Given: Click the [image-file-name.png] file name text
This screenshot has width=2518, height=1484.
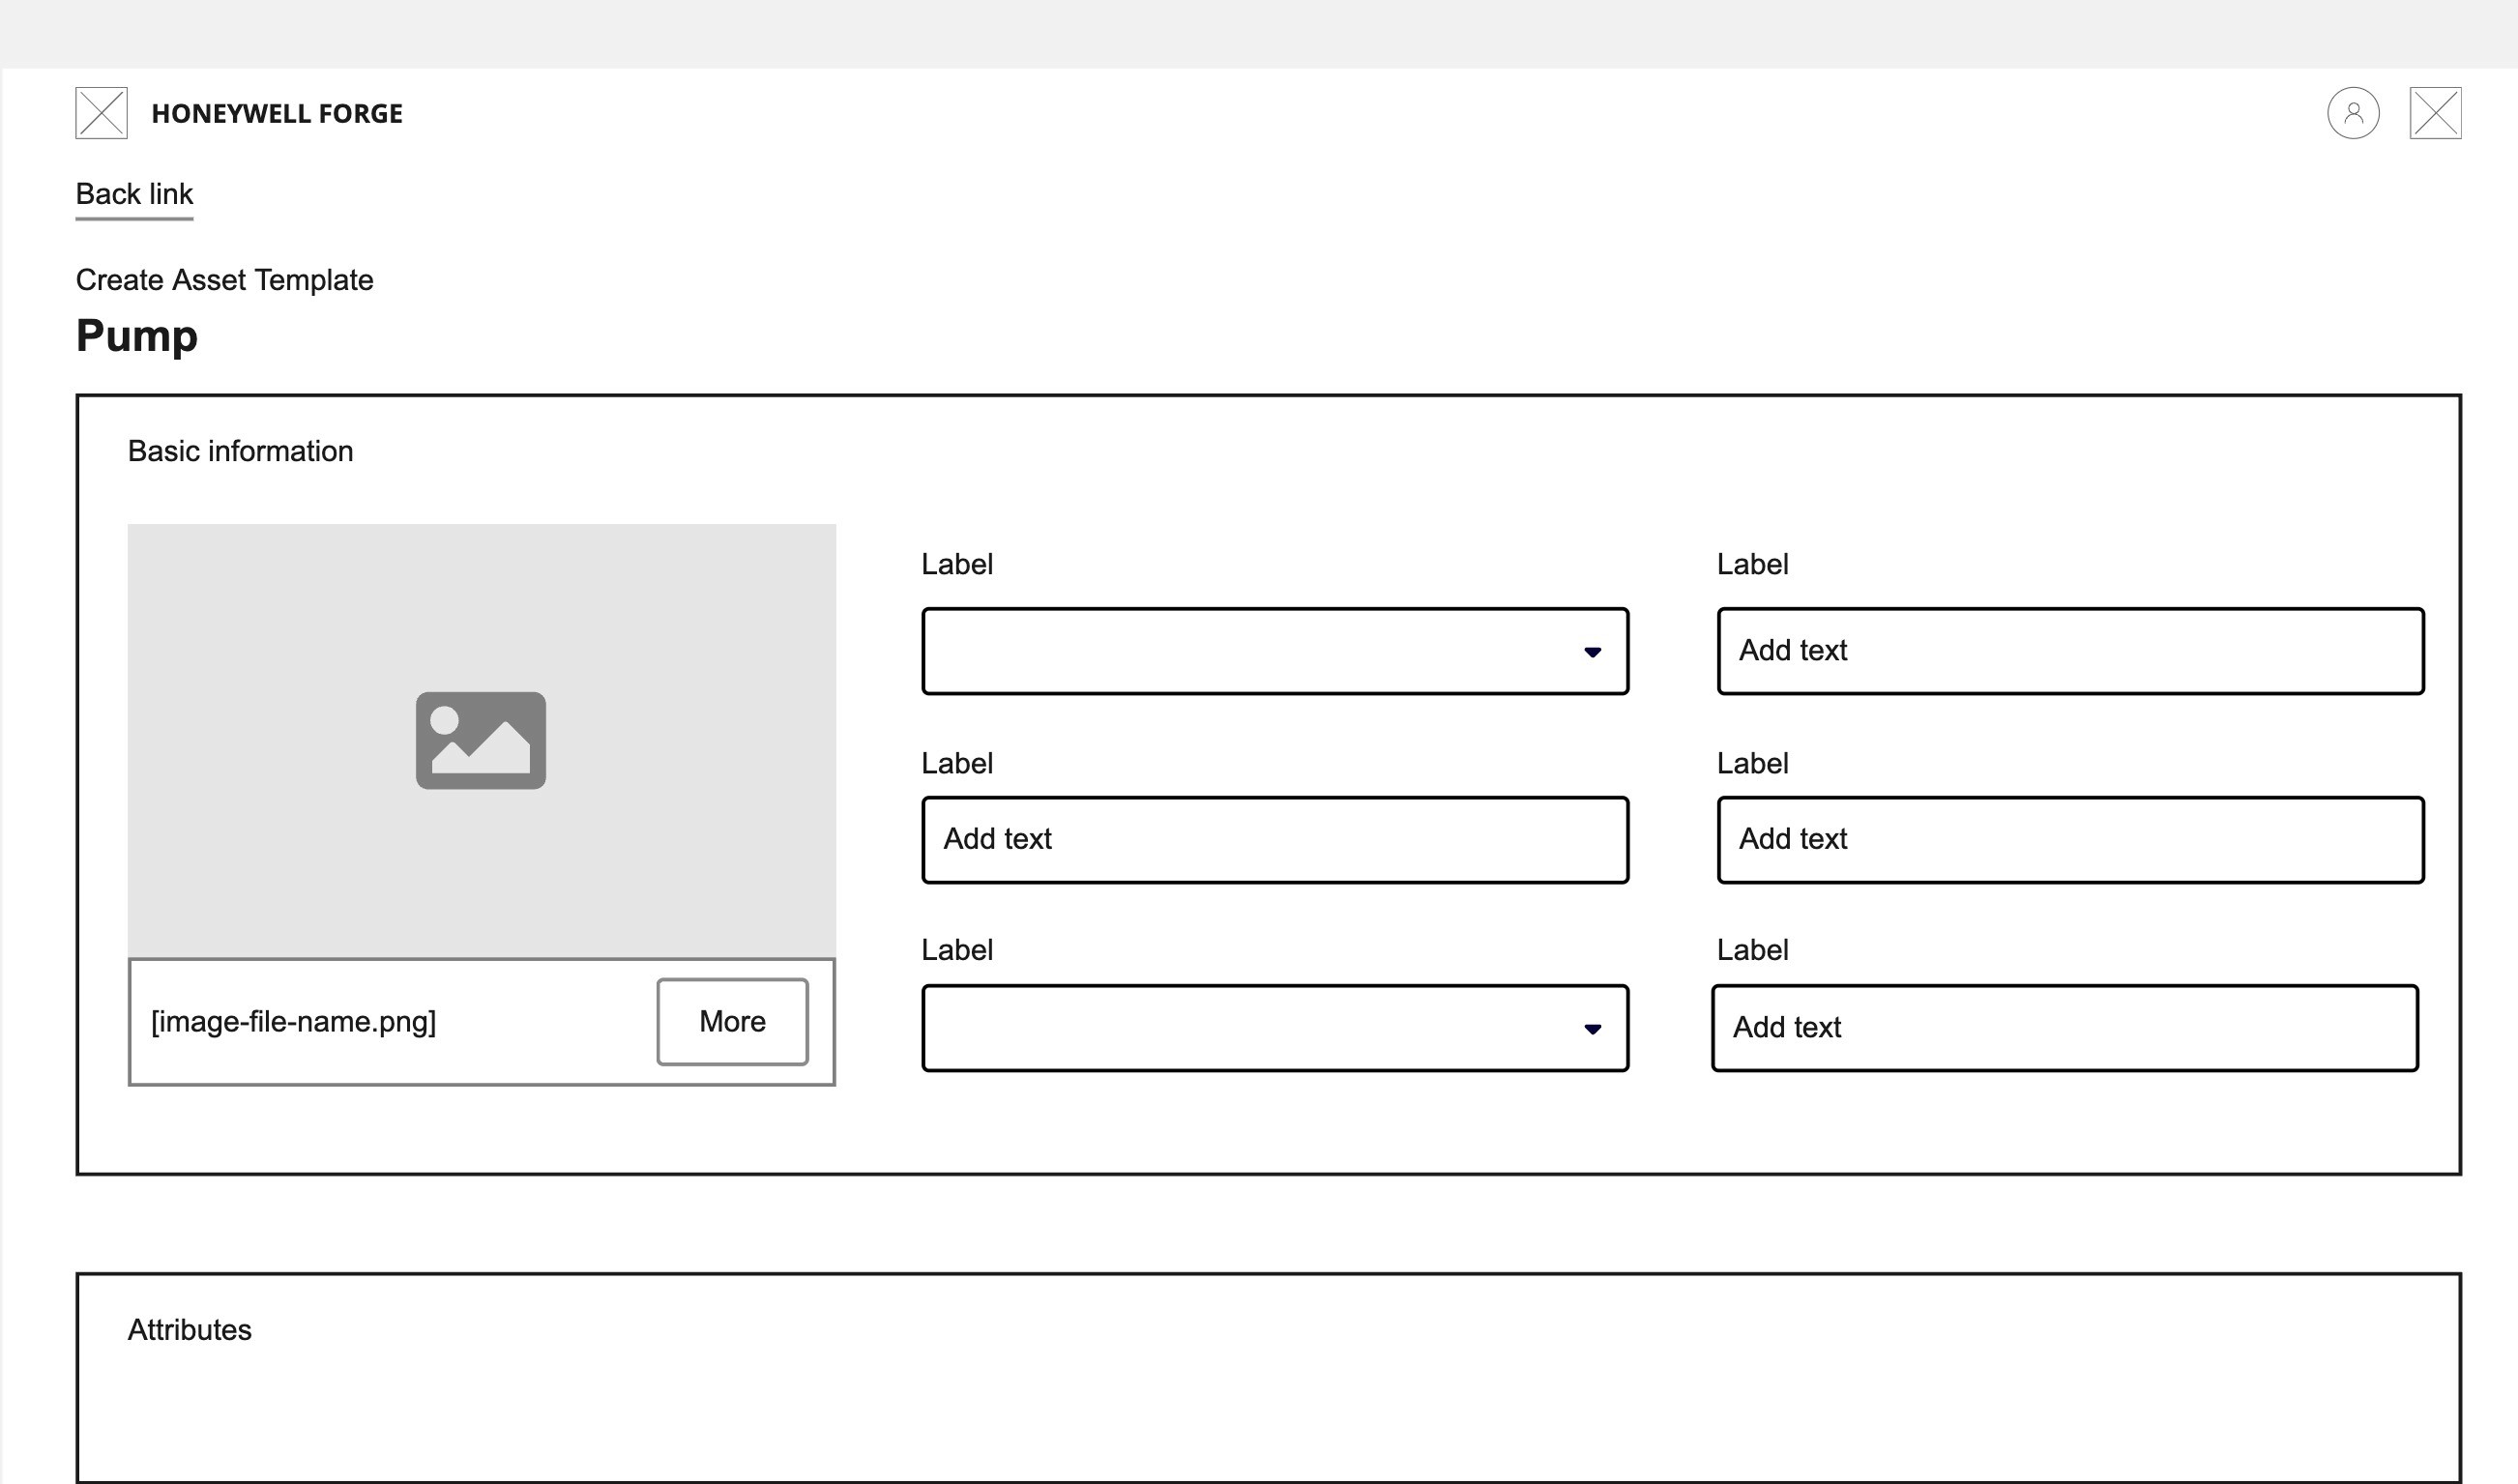Looking at the screenshot, I should click(293, 1022).
